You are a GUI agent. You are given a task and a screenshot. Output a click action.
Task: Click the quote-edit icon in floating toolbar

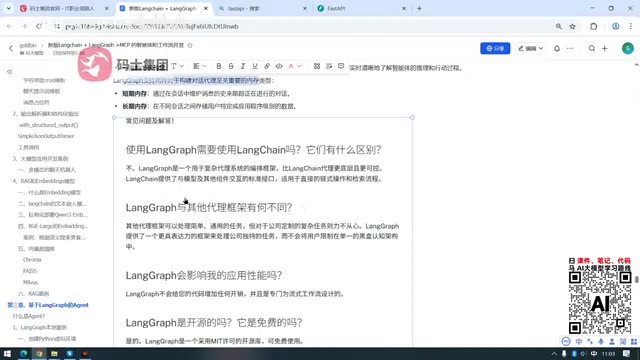point(329,66)
